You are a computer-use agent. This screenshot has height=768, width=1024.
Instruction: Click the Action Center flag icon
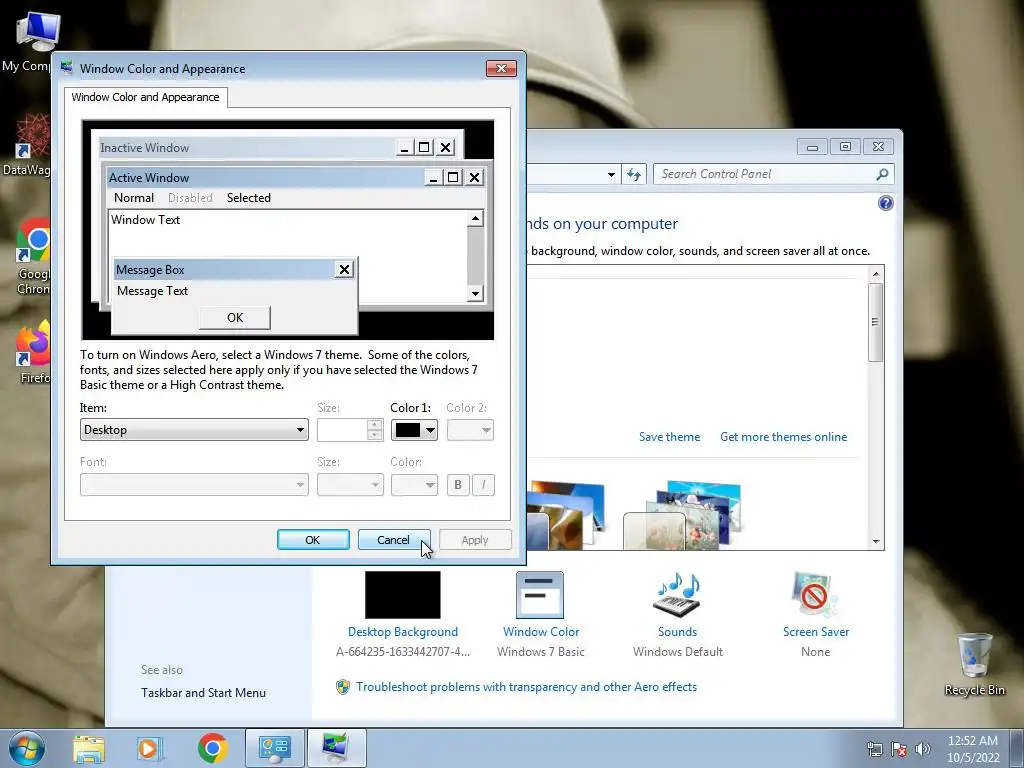pyautogui.click(x=899, y=749)
